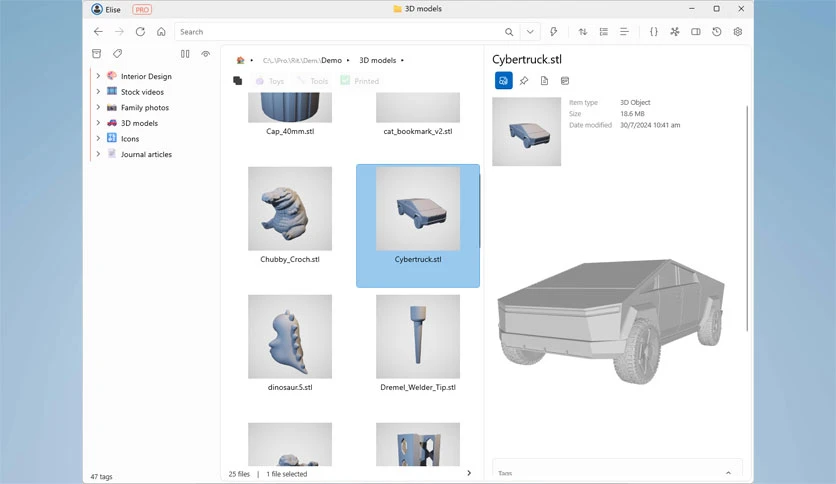Toggle the side preview panel icon
The image size is (836, 484).
(x=696, y=32)
